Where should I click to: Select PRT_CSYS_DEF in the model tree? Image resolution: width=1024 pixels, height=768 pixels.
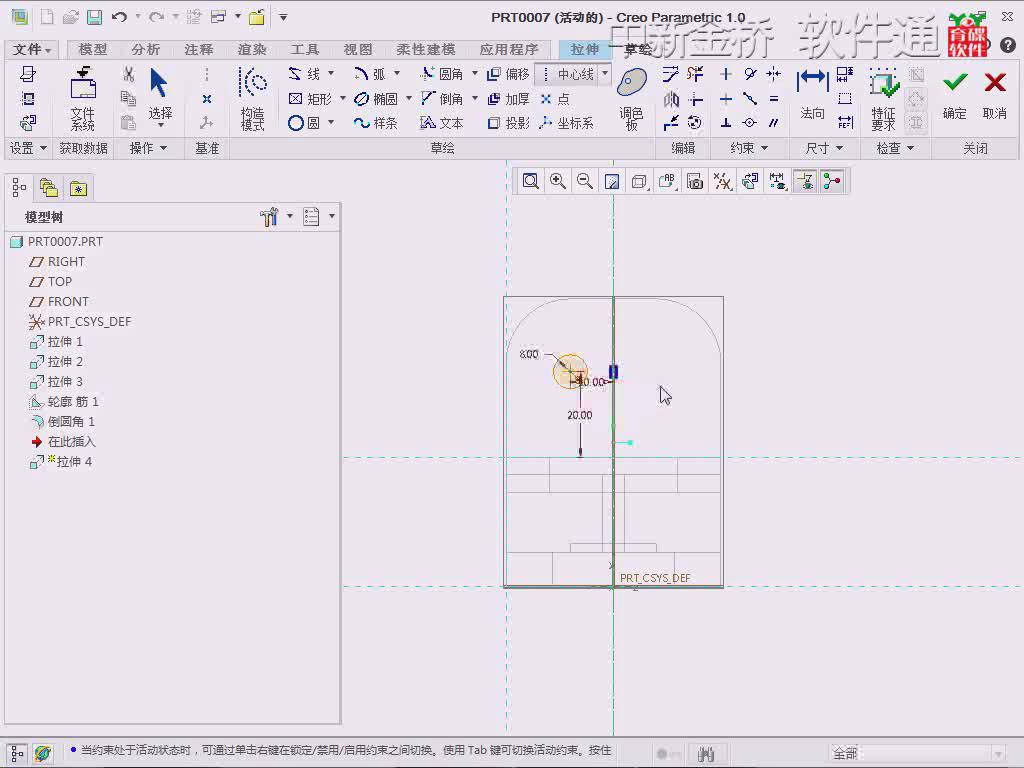(x=80, y=321)
